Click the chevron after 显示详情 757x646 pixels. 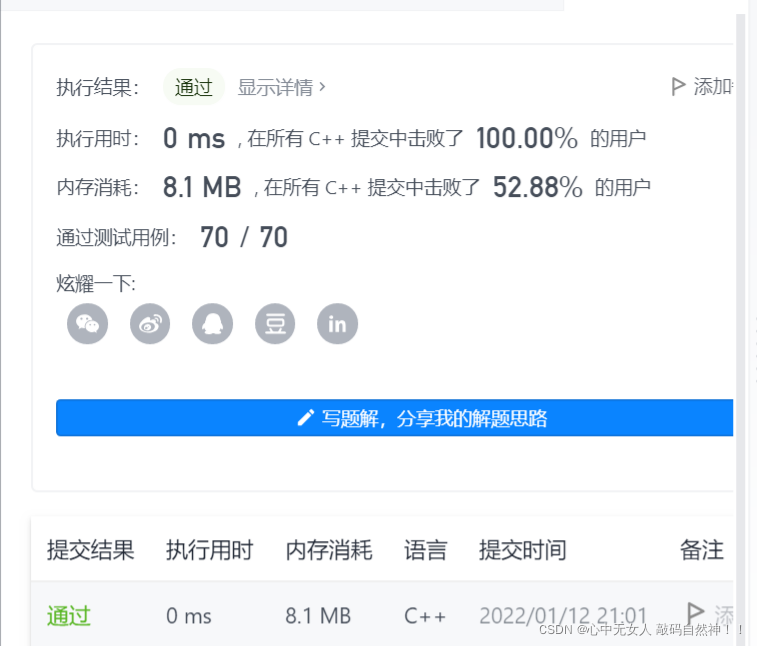322,87
